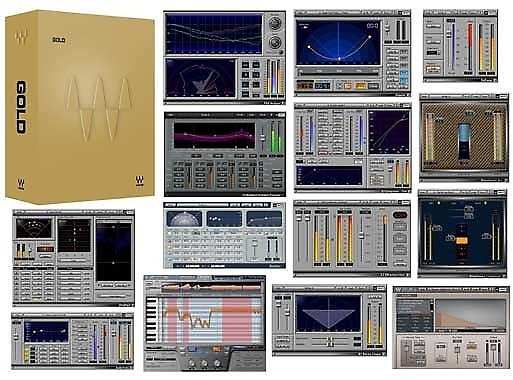513x380 pixels.
Task: Click the waveform overview strip above the pitch editor
Action: click(x=211, y=288)
